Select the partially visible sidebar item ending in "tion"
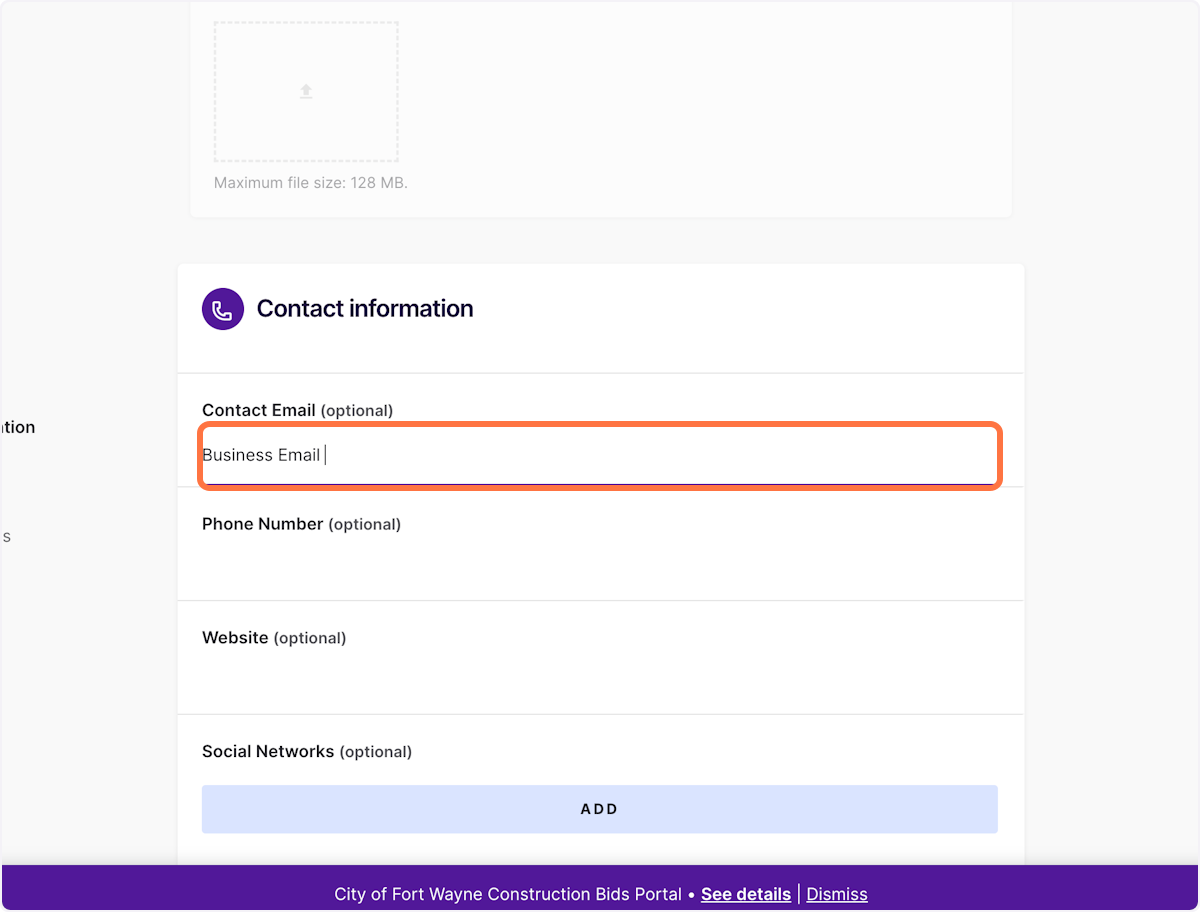This screenshot has height=912, width=1200. [17, 427]
